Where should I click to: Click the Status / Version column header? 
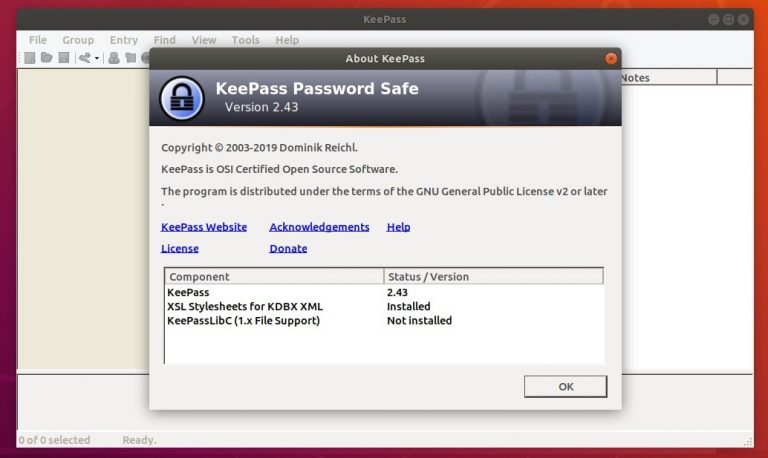[493, 276]
